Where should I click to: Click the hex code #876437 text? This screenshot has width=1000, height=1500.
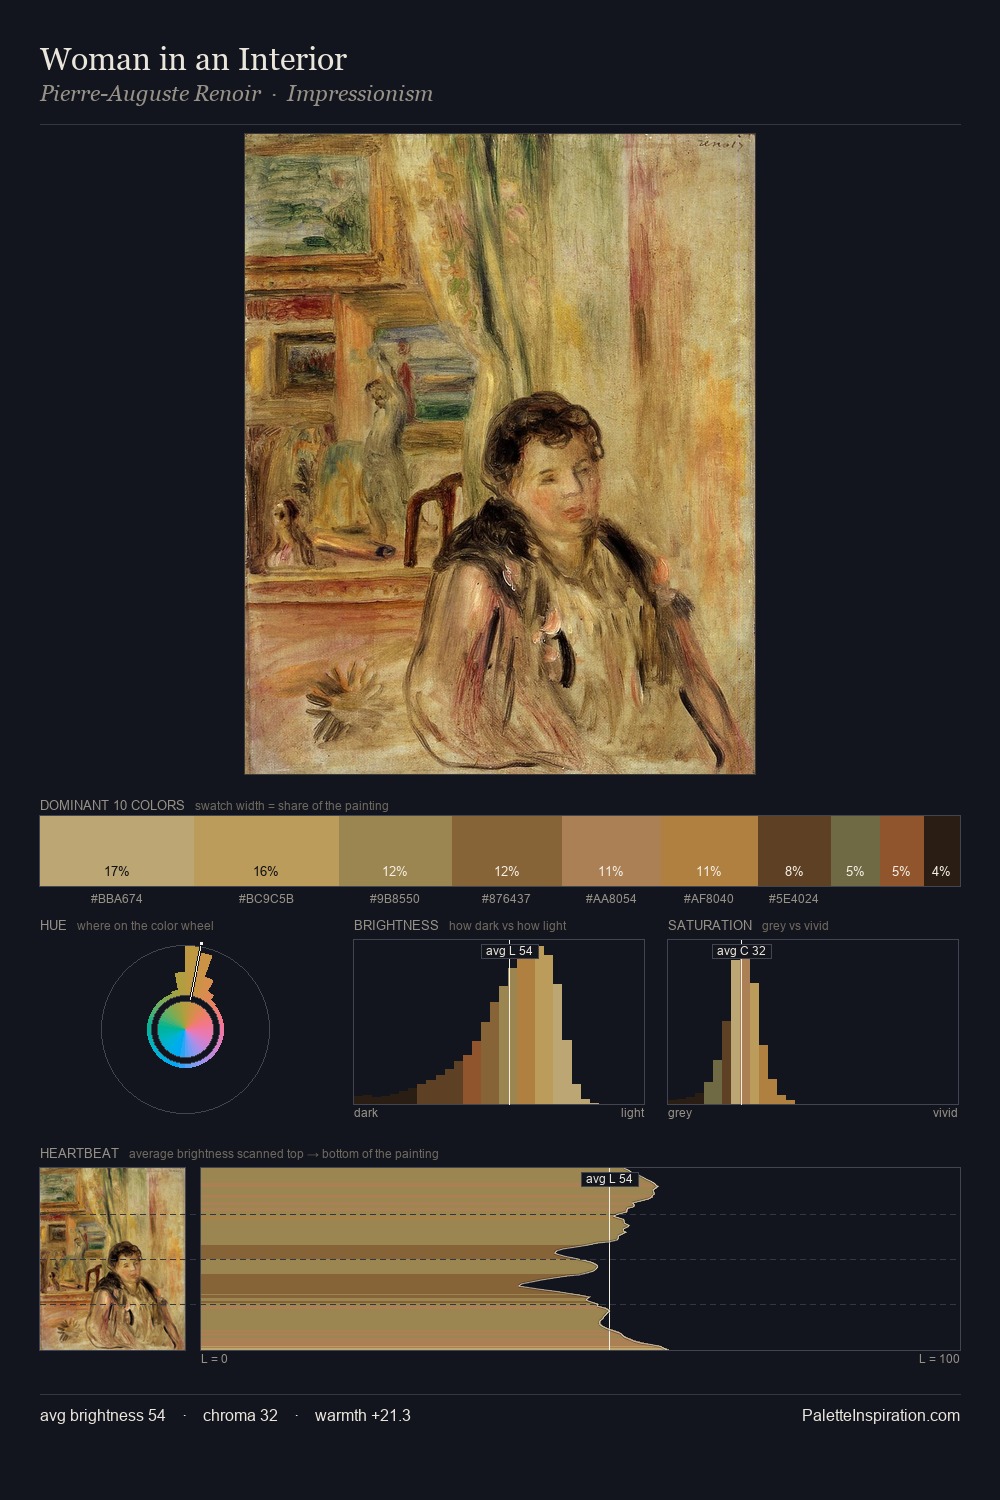pos(507,899)
